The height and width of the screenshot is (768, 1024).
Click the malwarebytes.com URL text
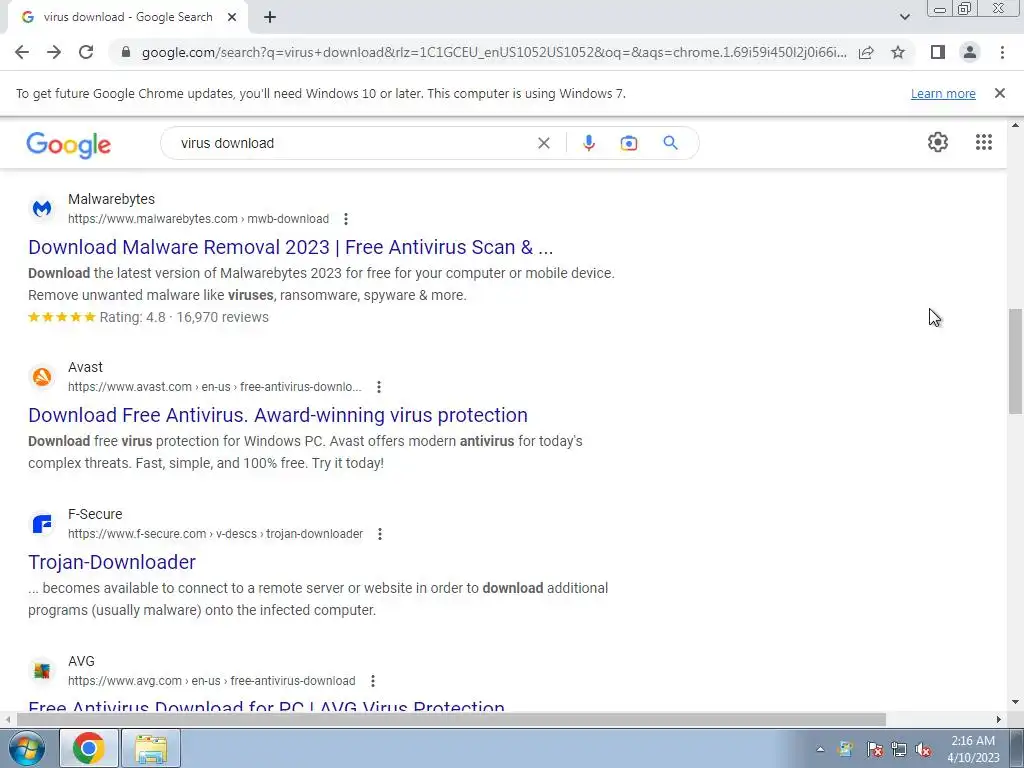click(x=198, y=219)
